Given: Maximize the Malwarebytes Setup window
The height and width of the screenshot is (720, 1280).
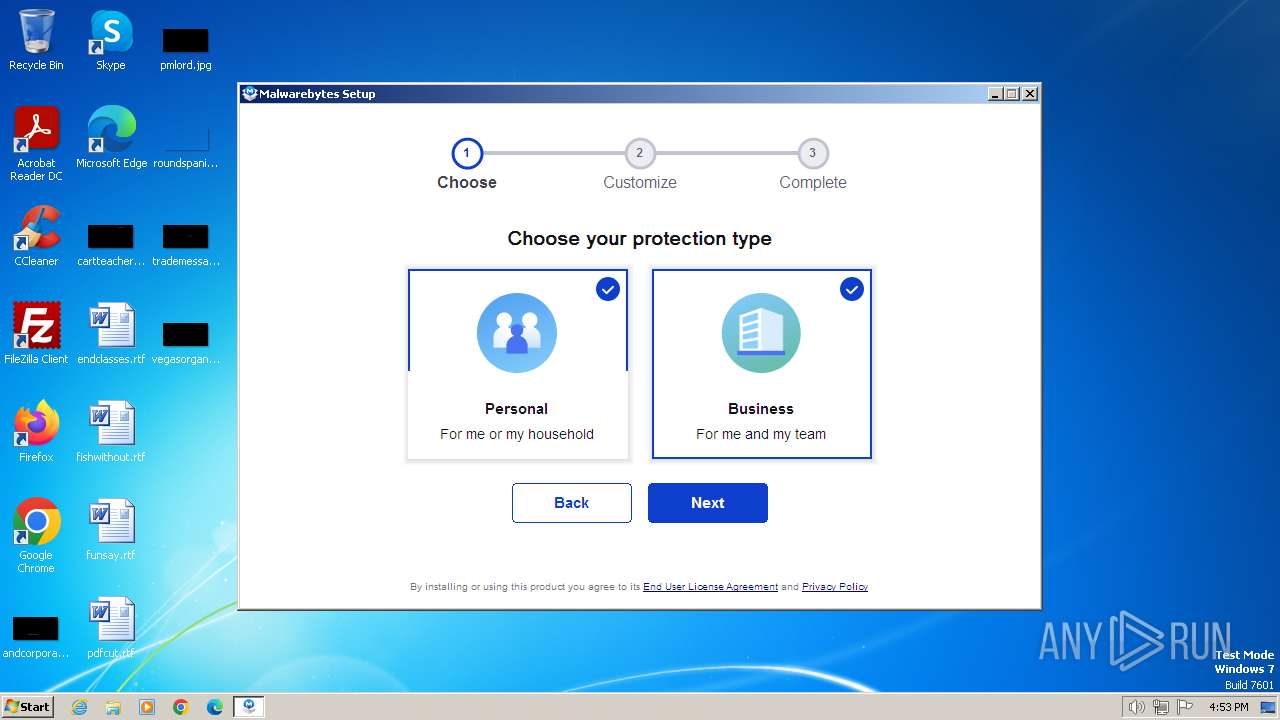Looking at the screenshot, I should (1012, 94).
